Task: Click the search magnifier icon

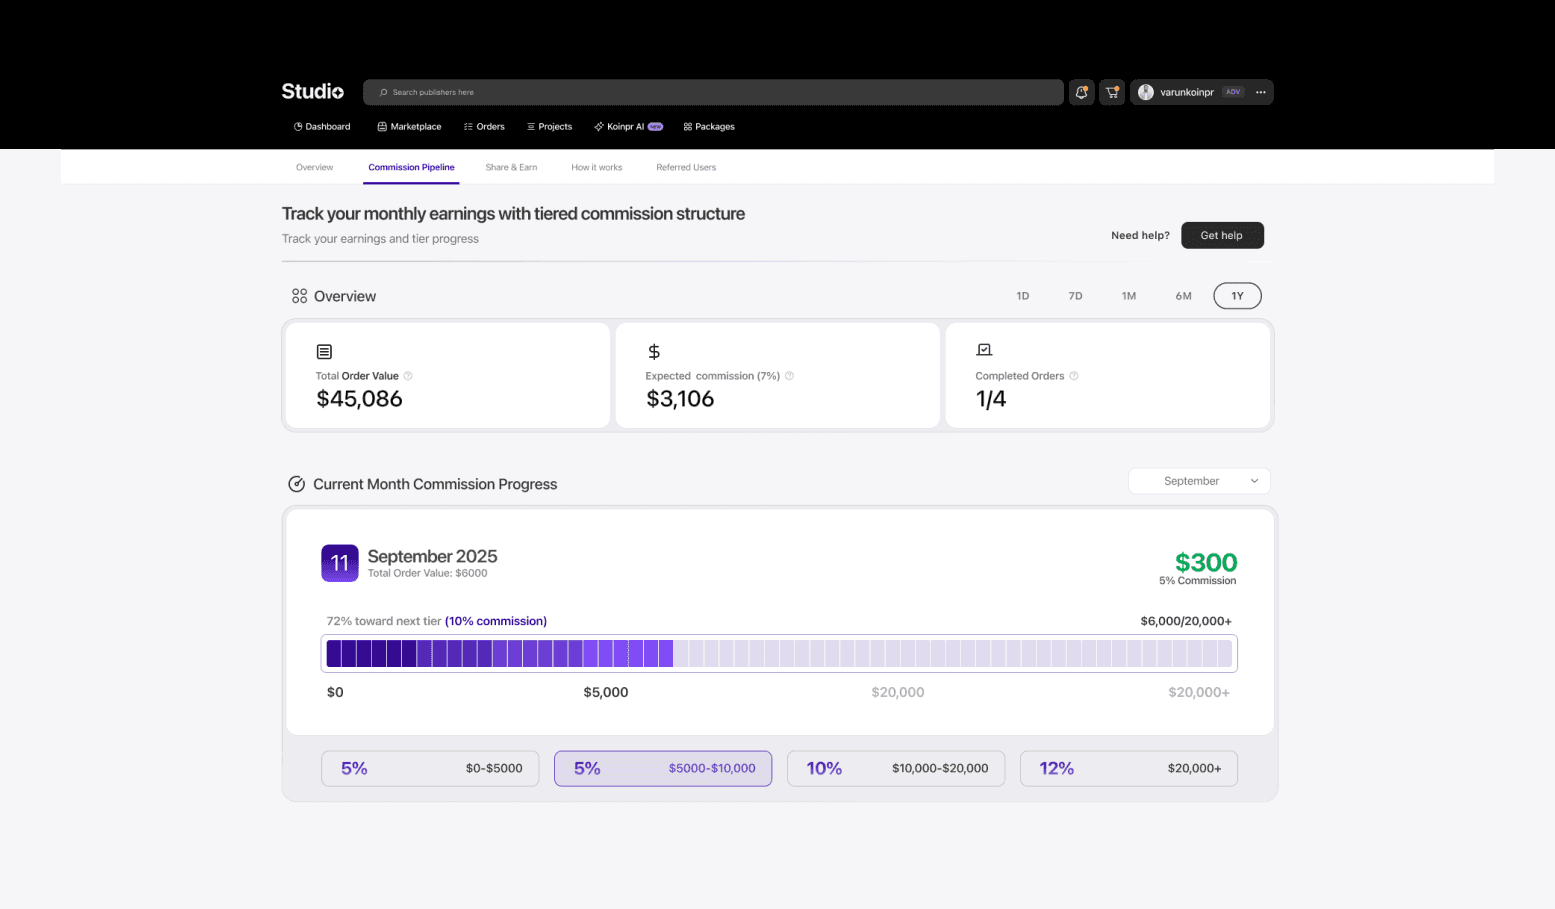Action: tap(383, 92)
